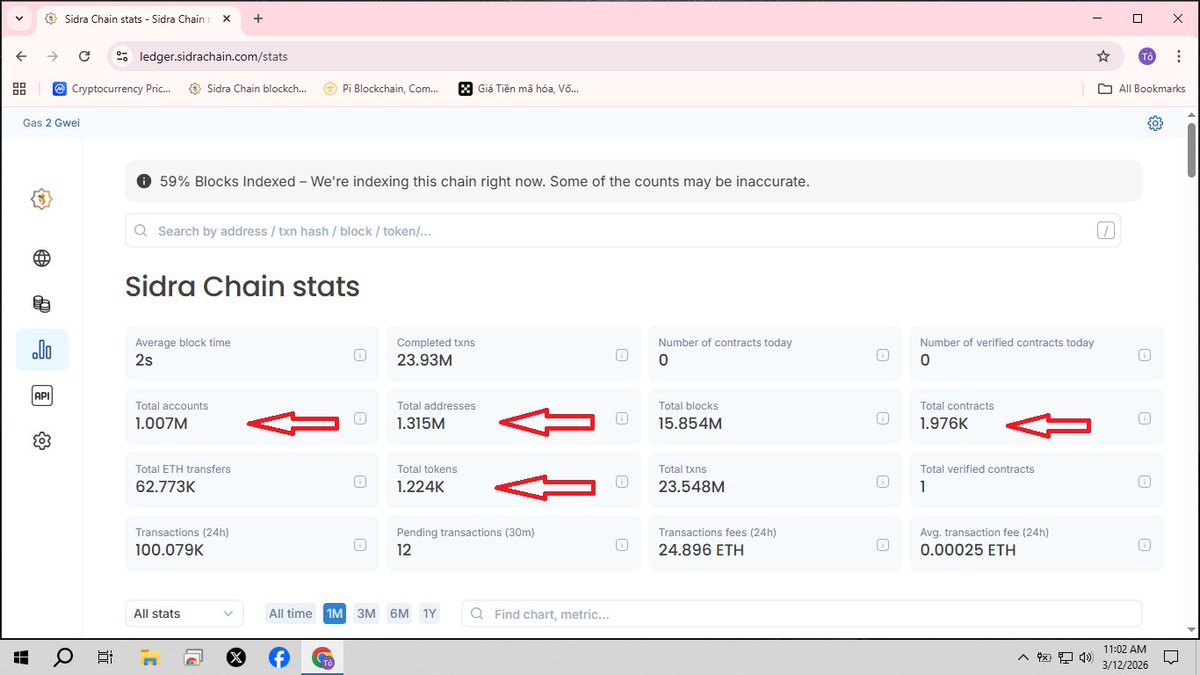Screen dimensions: 1200x675
Task: Open Task View on the taskbar
Action: [x=105, y=657]
